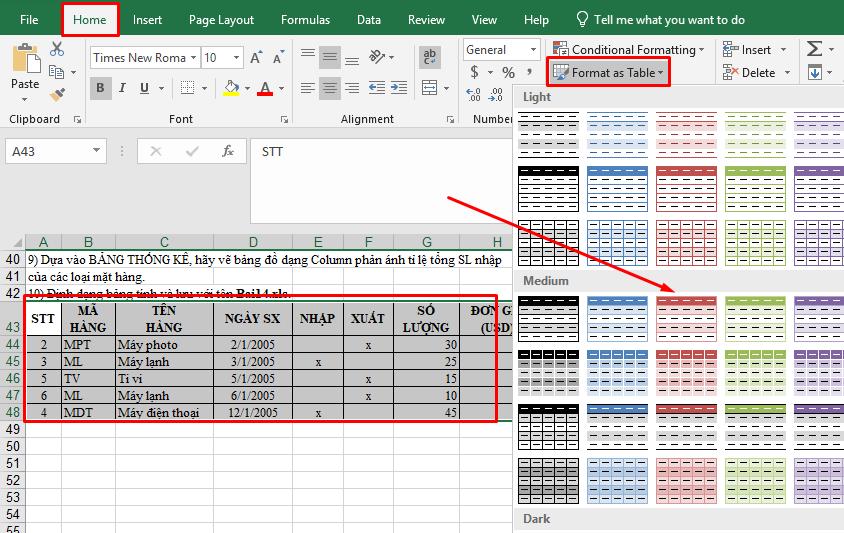Toggle Italic formatting
The height and width of the screenshot is (533, 844).
[123, 88]
